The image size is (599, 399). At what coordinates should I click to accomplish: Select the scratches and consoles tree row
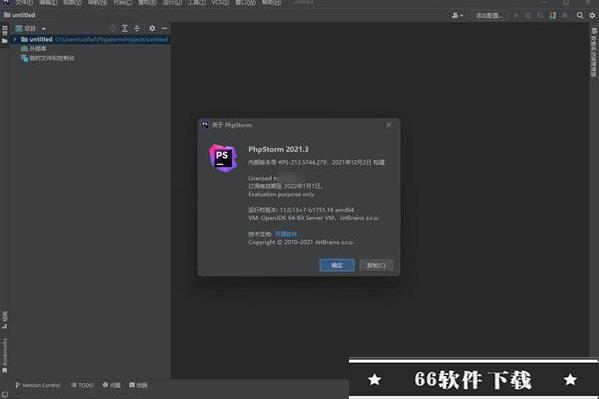47,58
